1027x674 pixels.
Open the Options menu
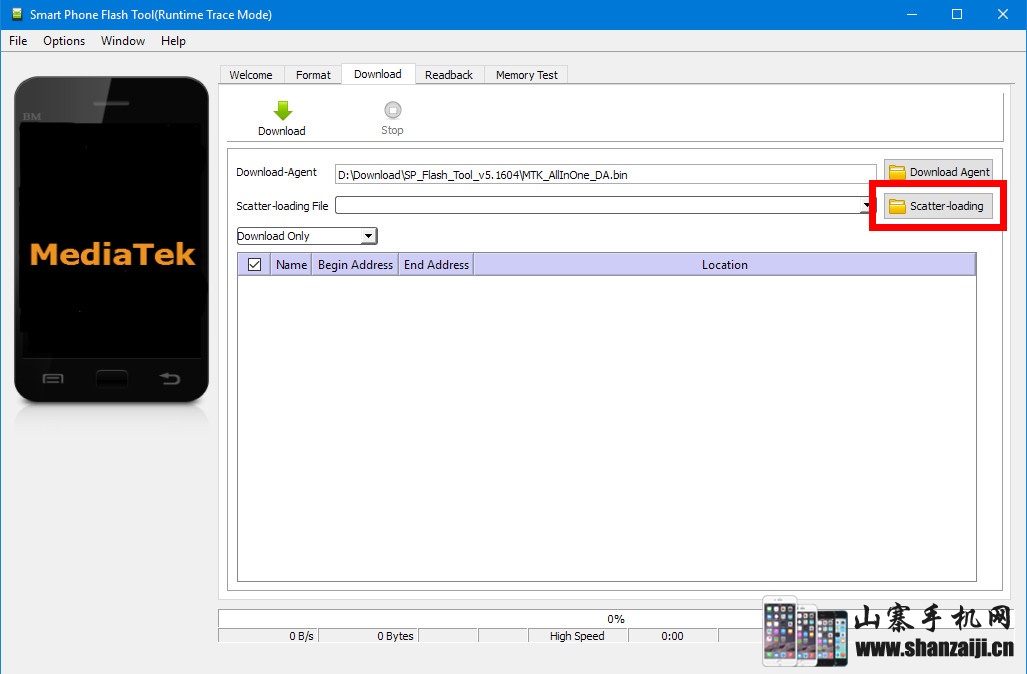point(64,41)
